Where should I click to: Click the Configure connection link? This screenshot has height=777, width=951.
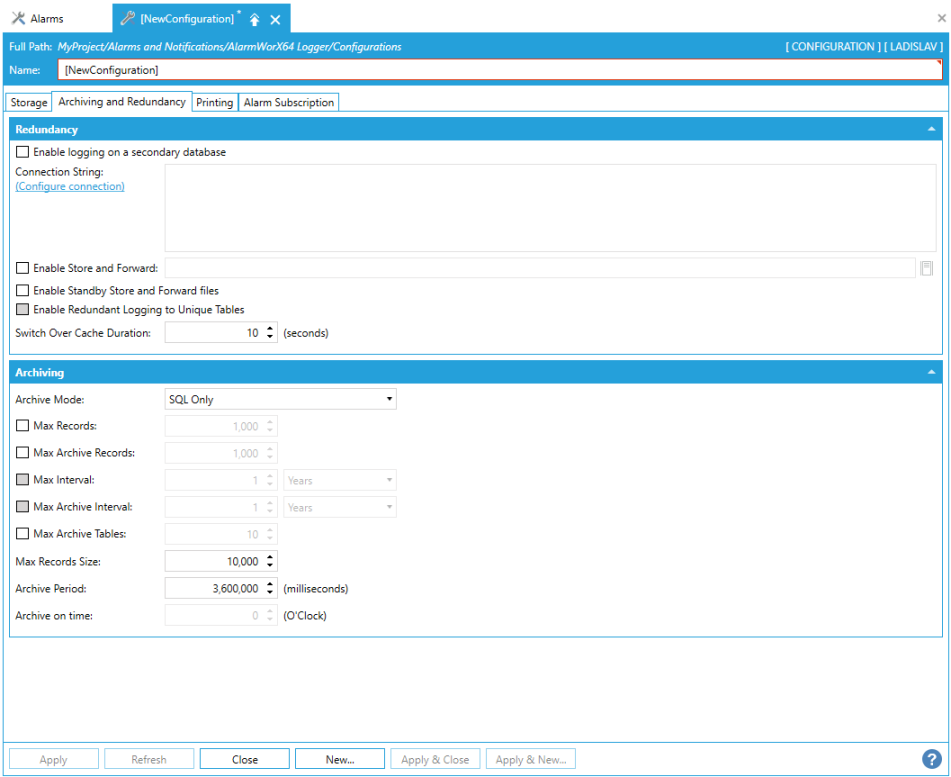tap(70, 186)
